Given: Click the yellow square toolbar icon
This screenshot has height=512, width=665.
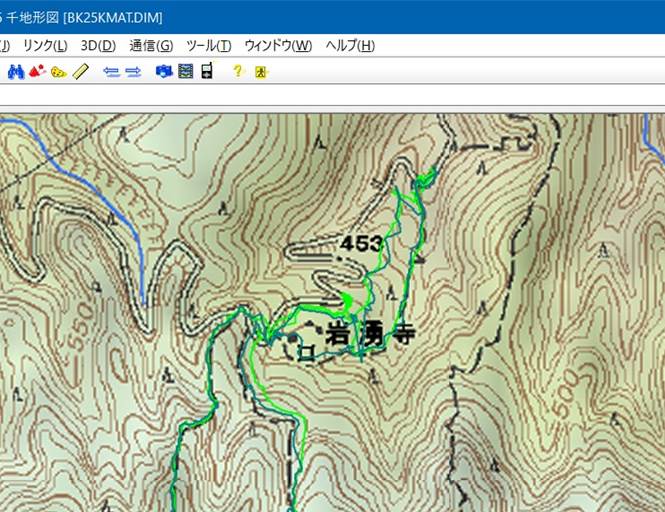Looking at the screenshot, I should tap(261, 72).
